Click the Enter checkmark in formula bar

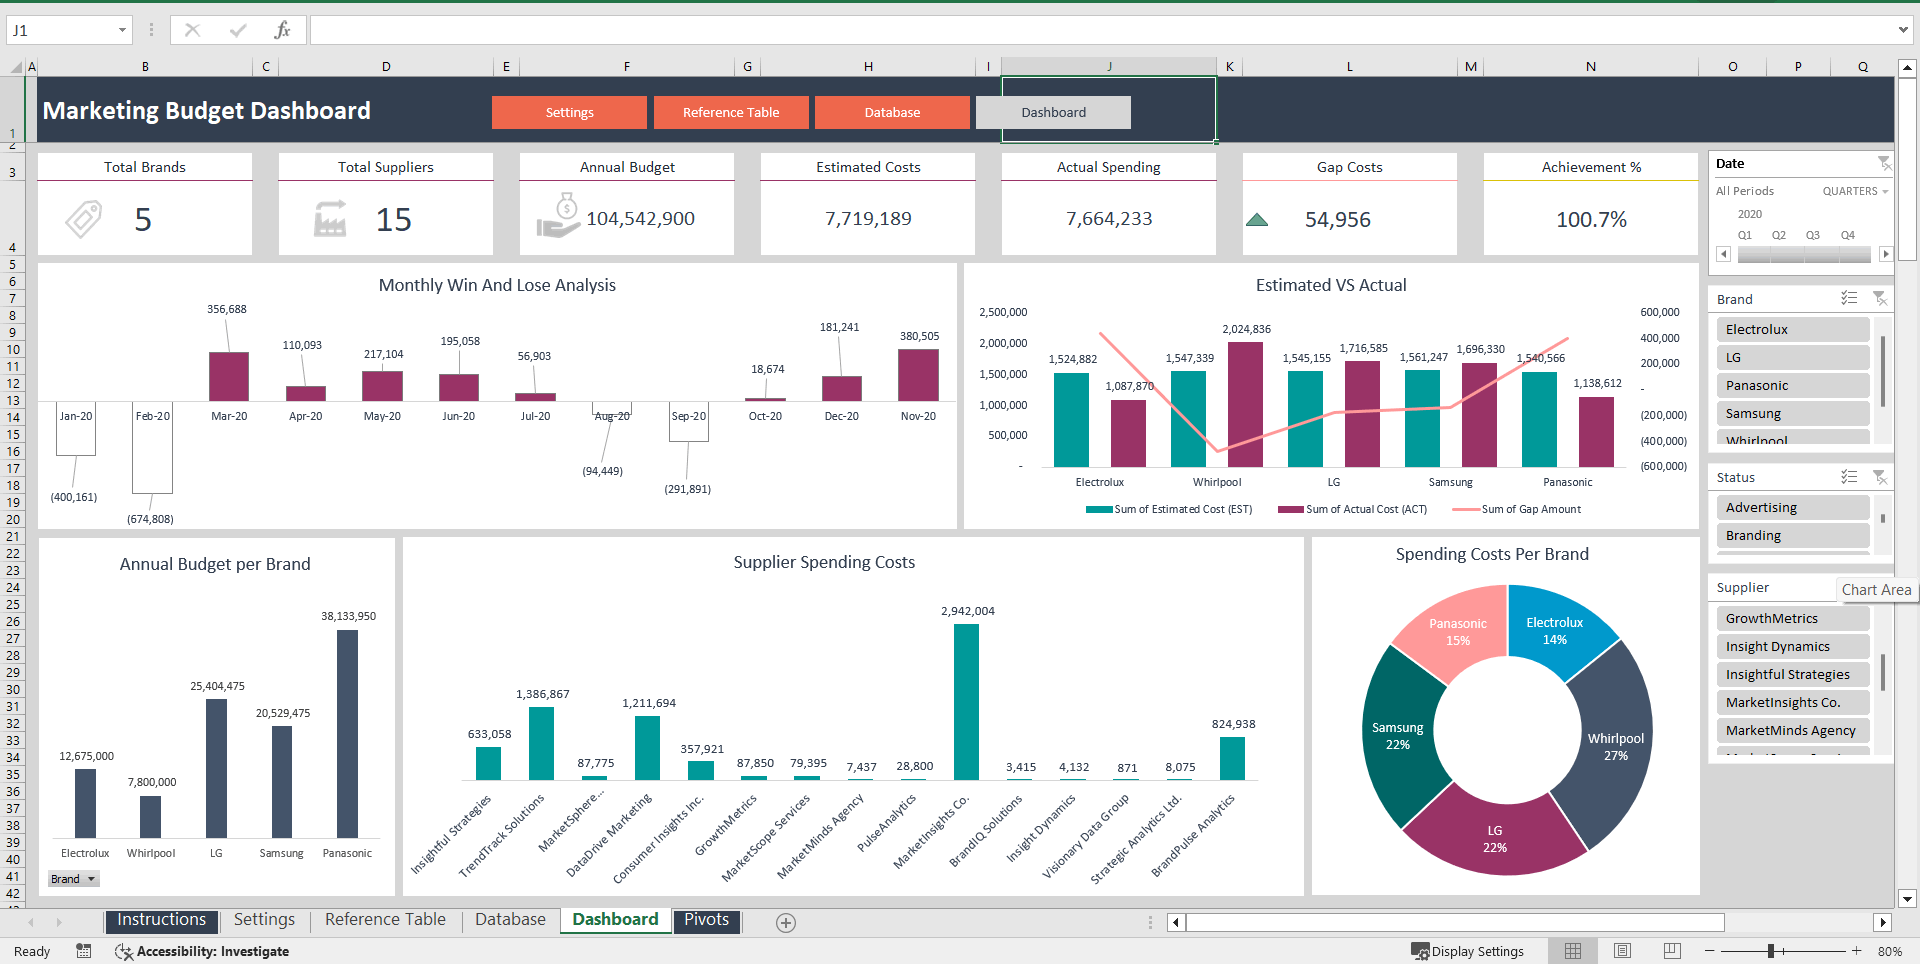click(x=237, y=30)
